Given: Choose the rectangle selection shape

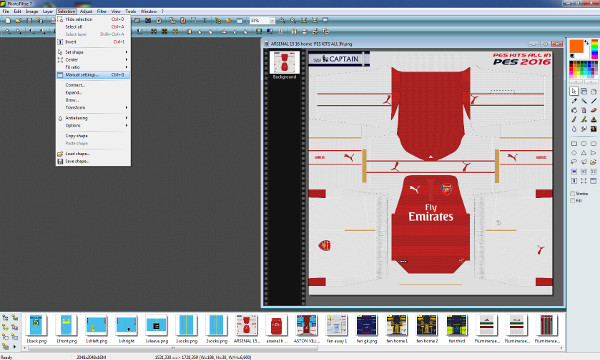Looking at the screenshot, I should pos(574,143).
